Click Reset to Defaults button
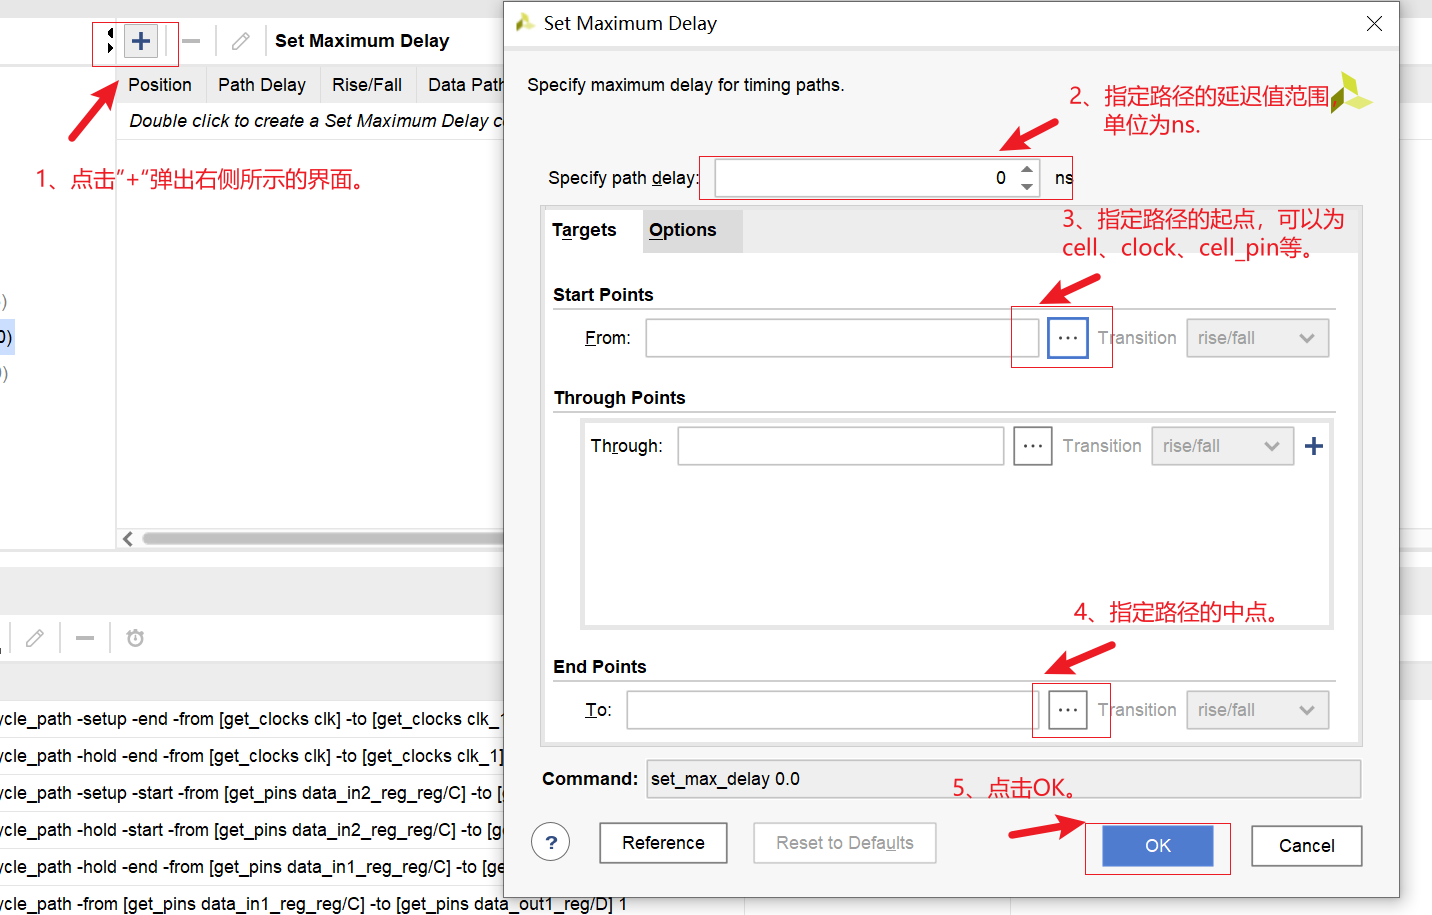 [x=845, y=843]
